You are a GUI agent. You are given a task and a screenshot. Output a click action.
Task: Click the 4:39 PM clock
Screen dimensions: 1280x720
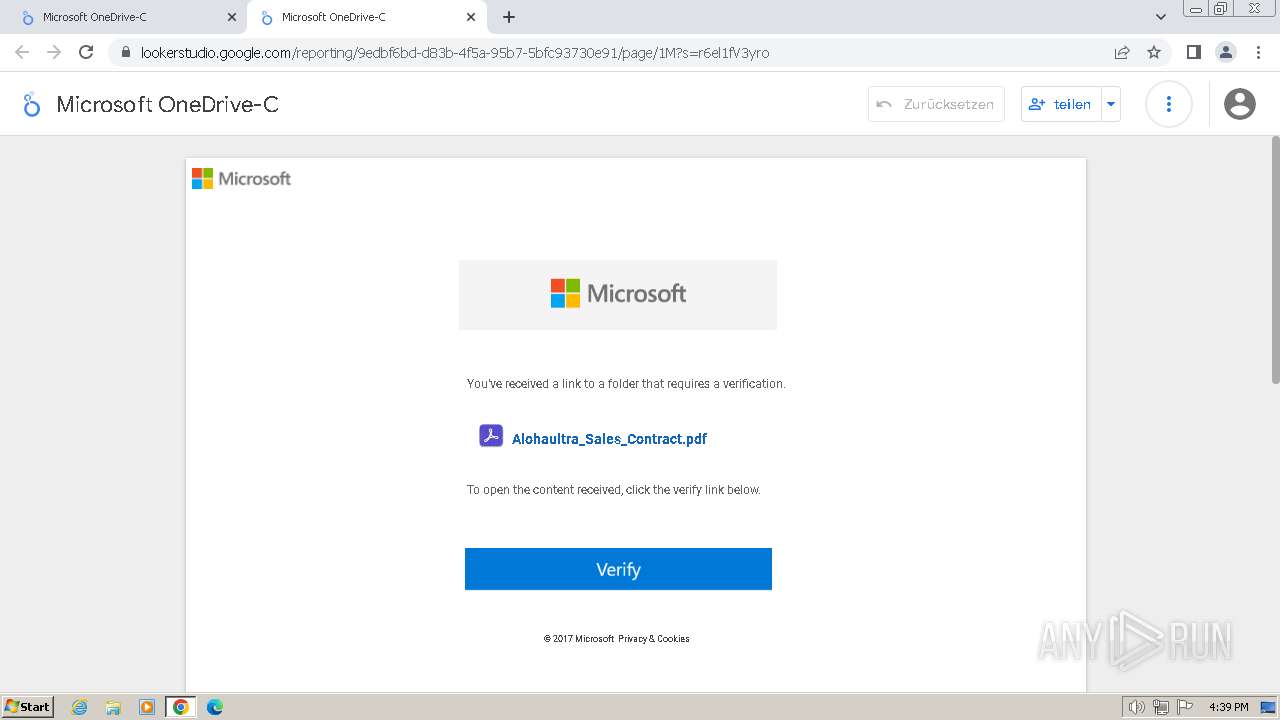point(1228,707)
